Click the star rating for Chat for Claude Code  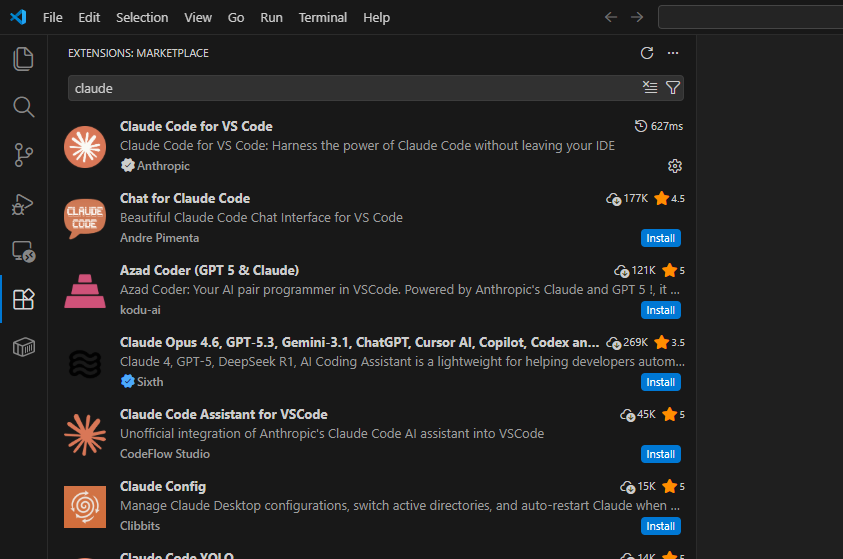click(x=669, y=198)
